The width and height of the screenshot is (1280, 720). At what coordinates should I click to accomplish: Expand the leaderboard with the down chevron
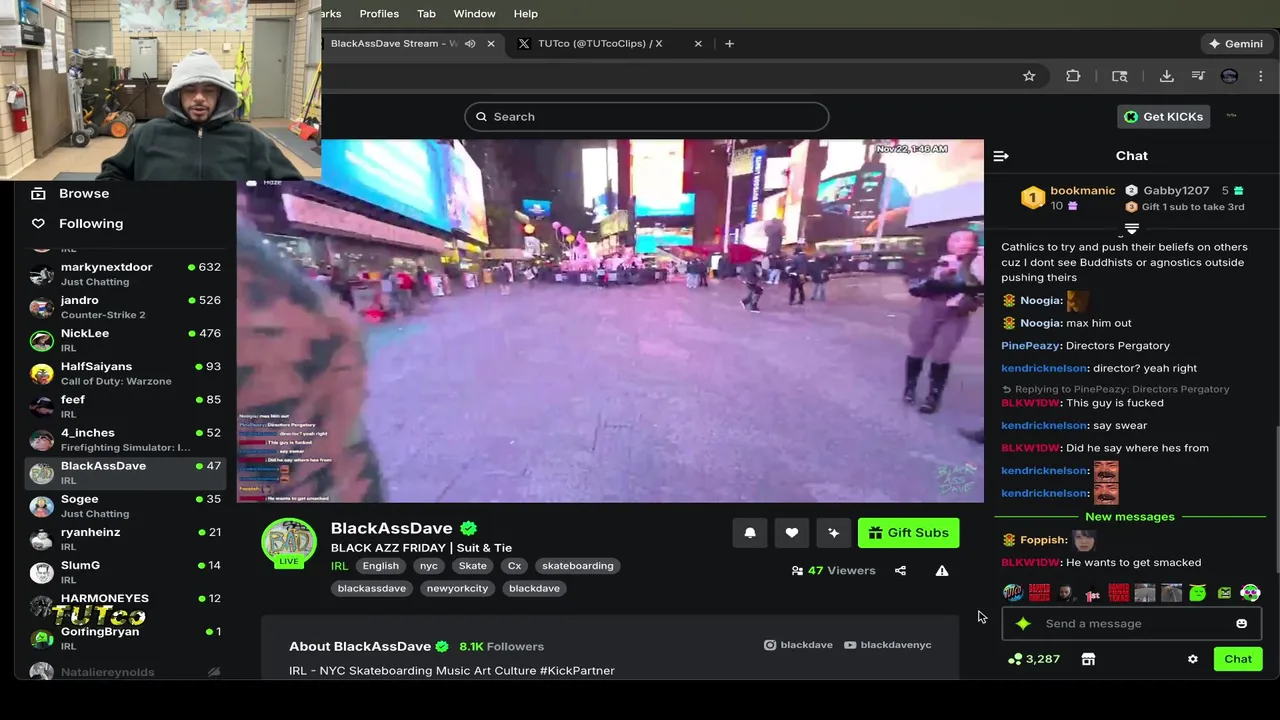coord(1132,229)
